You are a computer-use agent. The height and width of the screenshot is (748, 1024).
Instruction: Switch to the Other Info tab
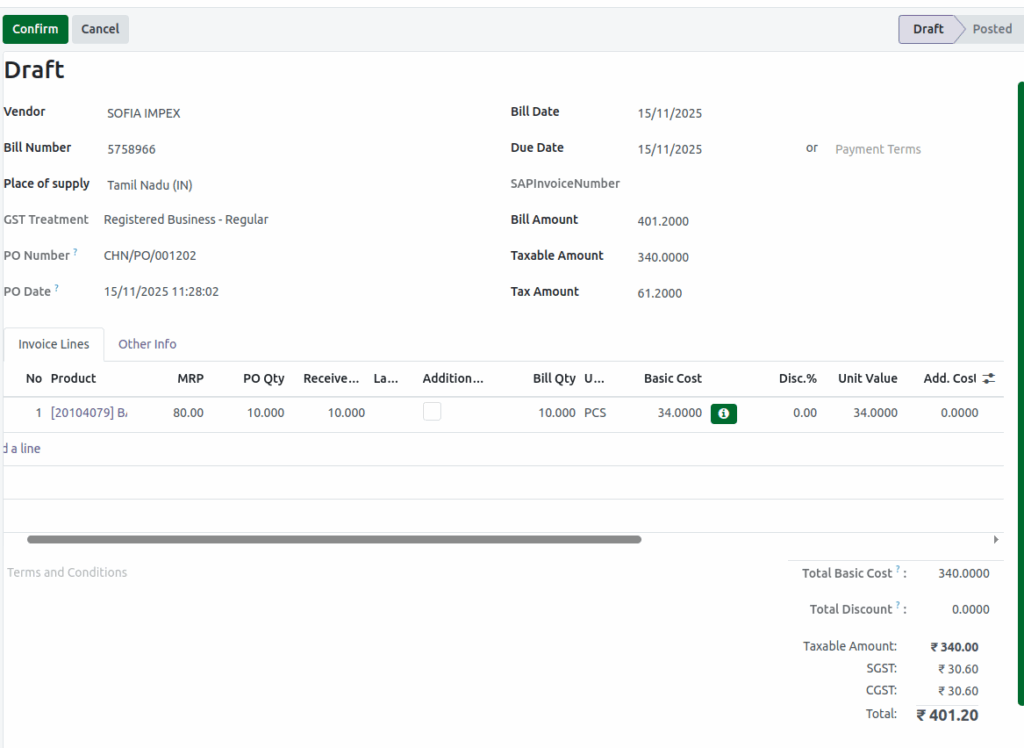[x=147, y=344]
